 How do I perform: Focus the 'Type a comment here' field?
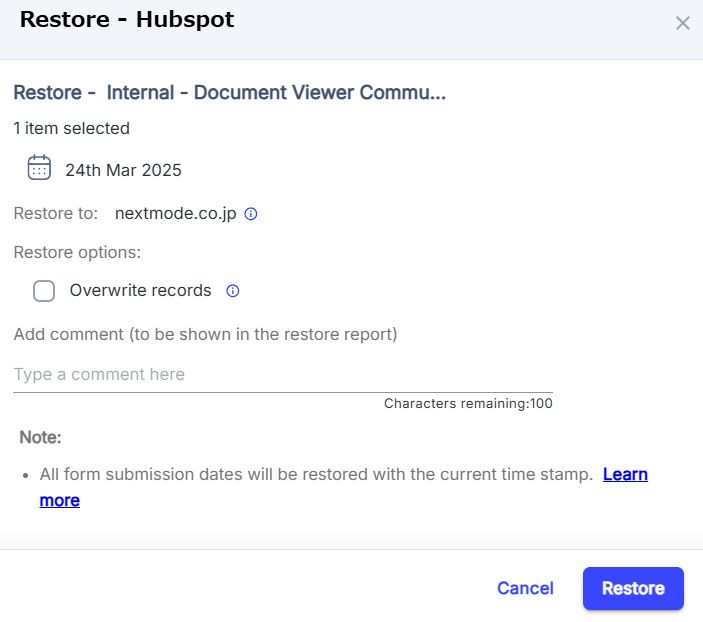(x=283, y=374)
